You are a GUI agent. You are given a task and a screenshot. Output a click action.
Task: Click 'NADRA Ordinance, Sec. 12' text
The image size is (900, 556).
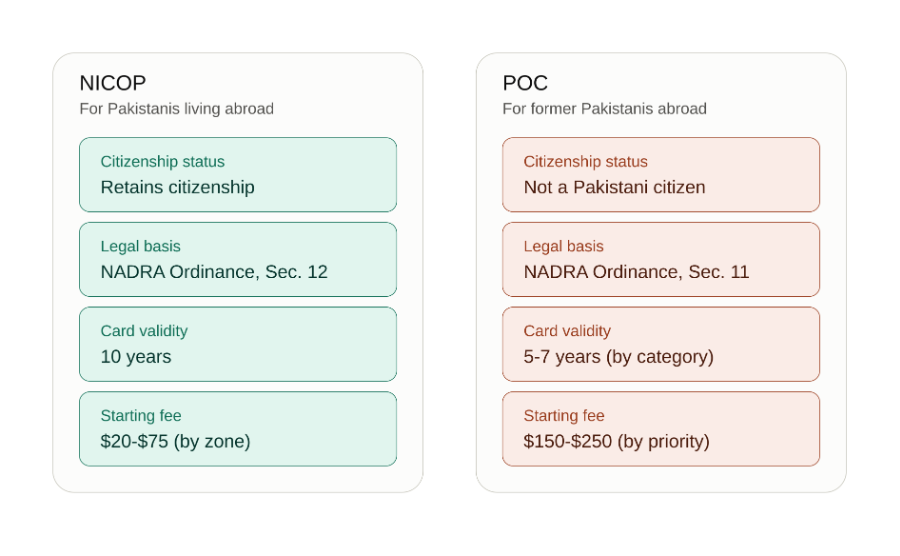(x=214, y=271)
